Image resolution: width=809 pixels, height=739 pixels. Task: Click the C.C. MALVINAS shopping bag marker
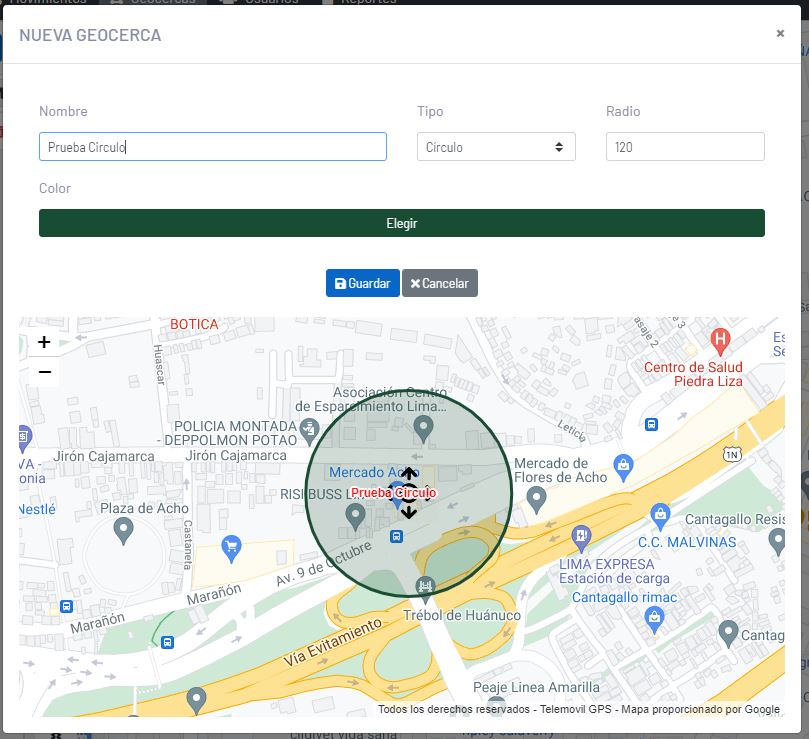click(x=660, y=517)
